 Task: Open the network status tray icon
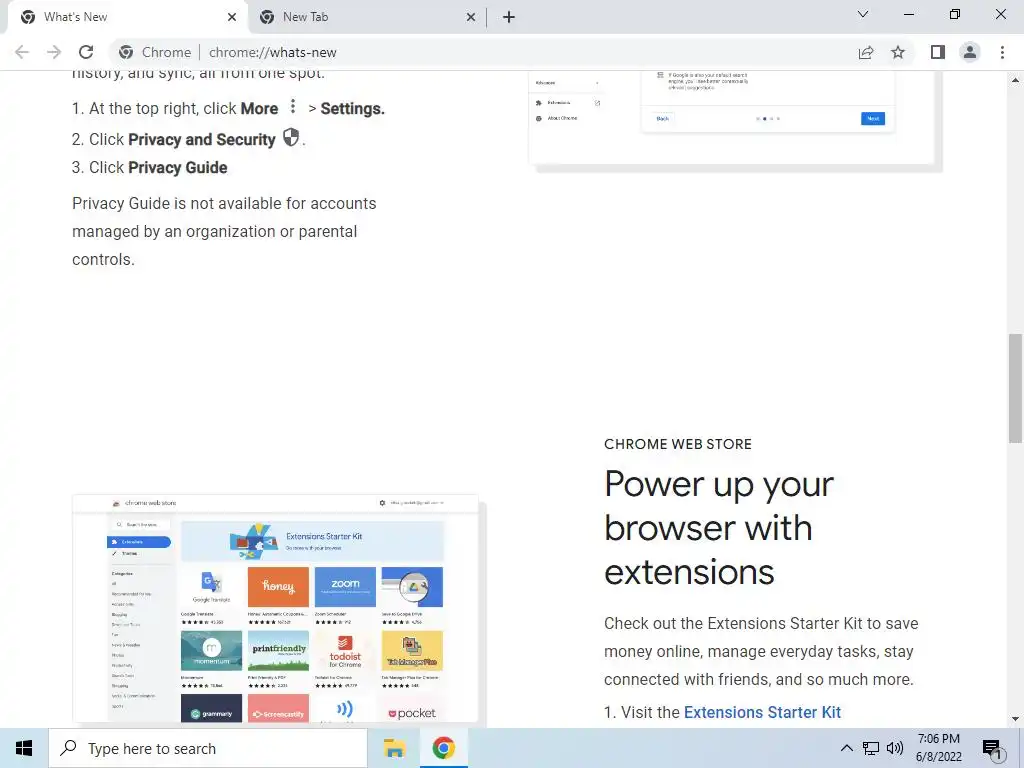(x=871, y=748)
